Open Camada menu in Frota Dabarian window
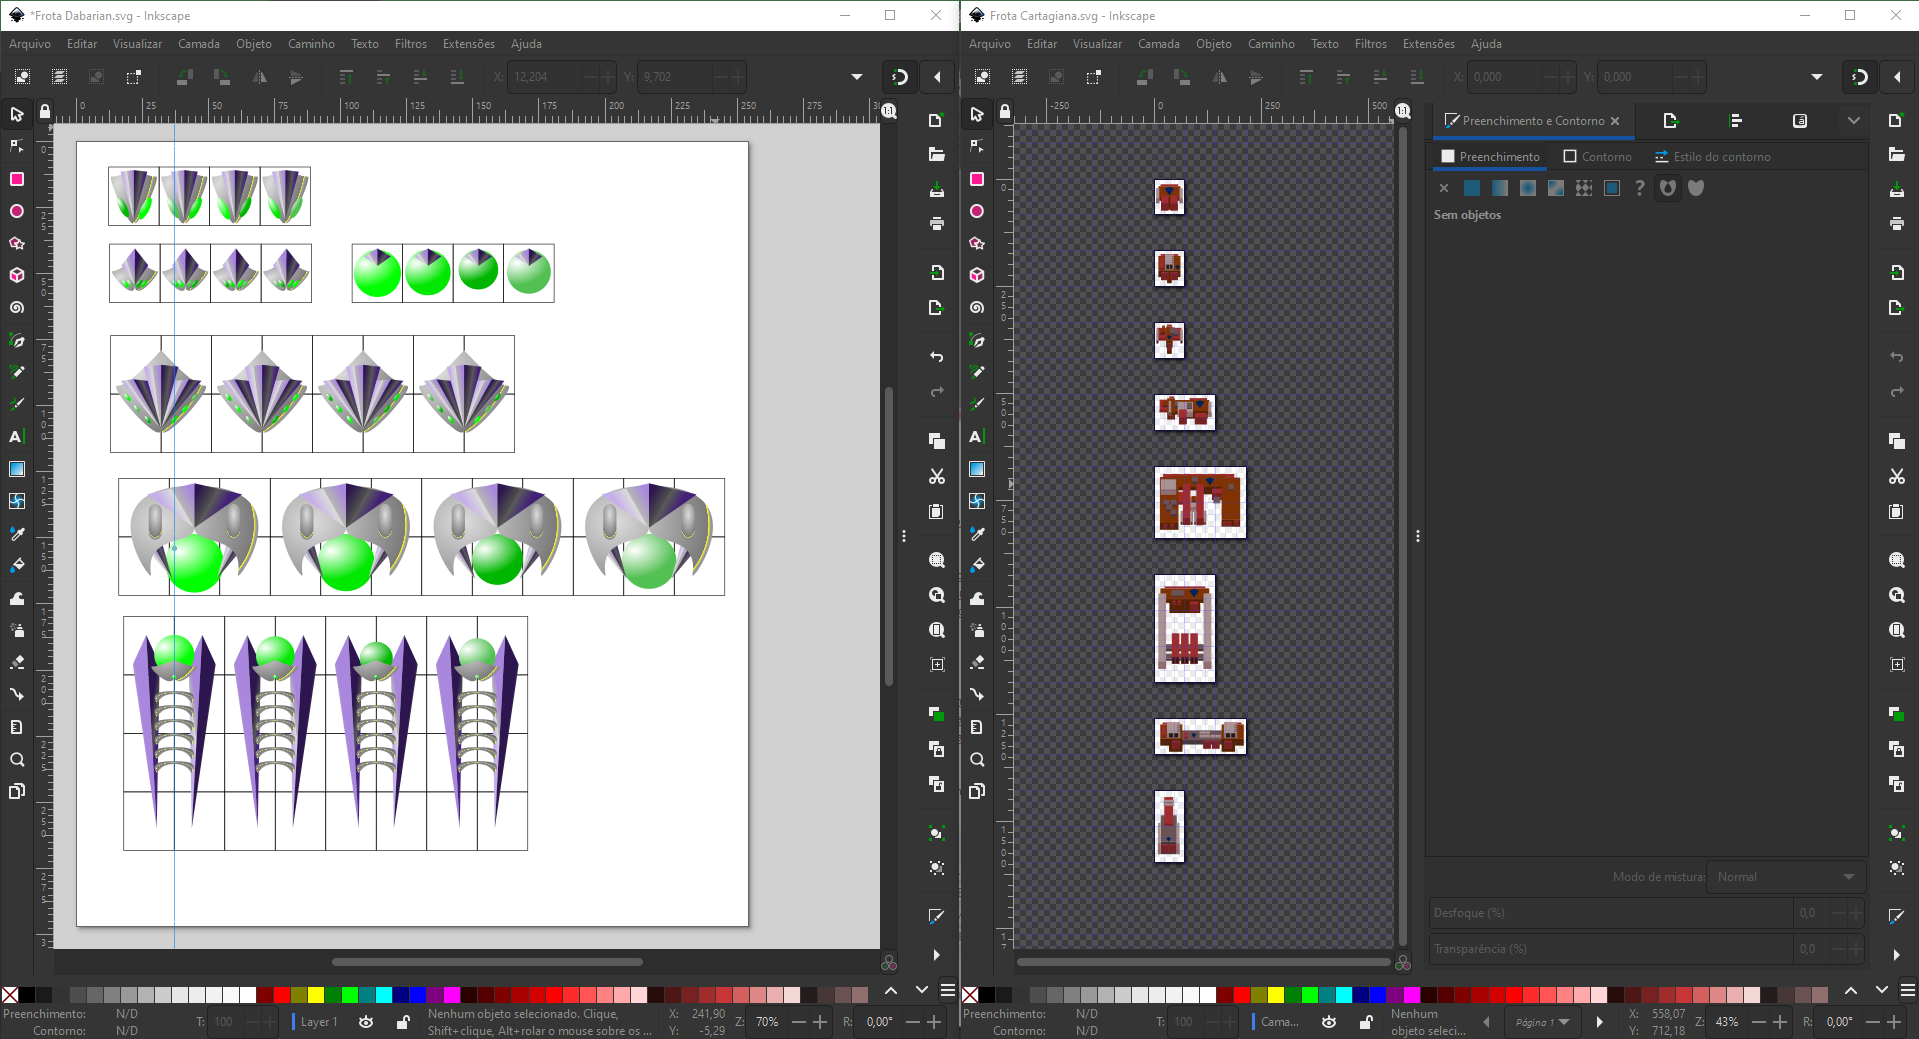 tap(199, 44)
